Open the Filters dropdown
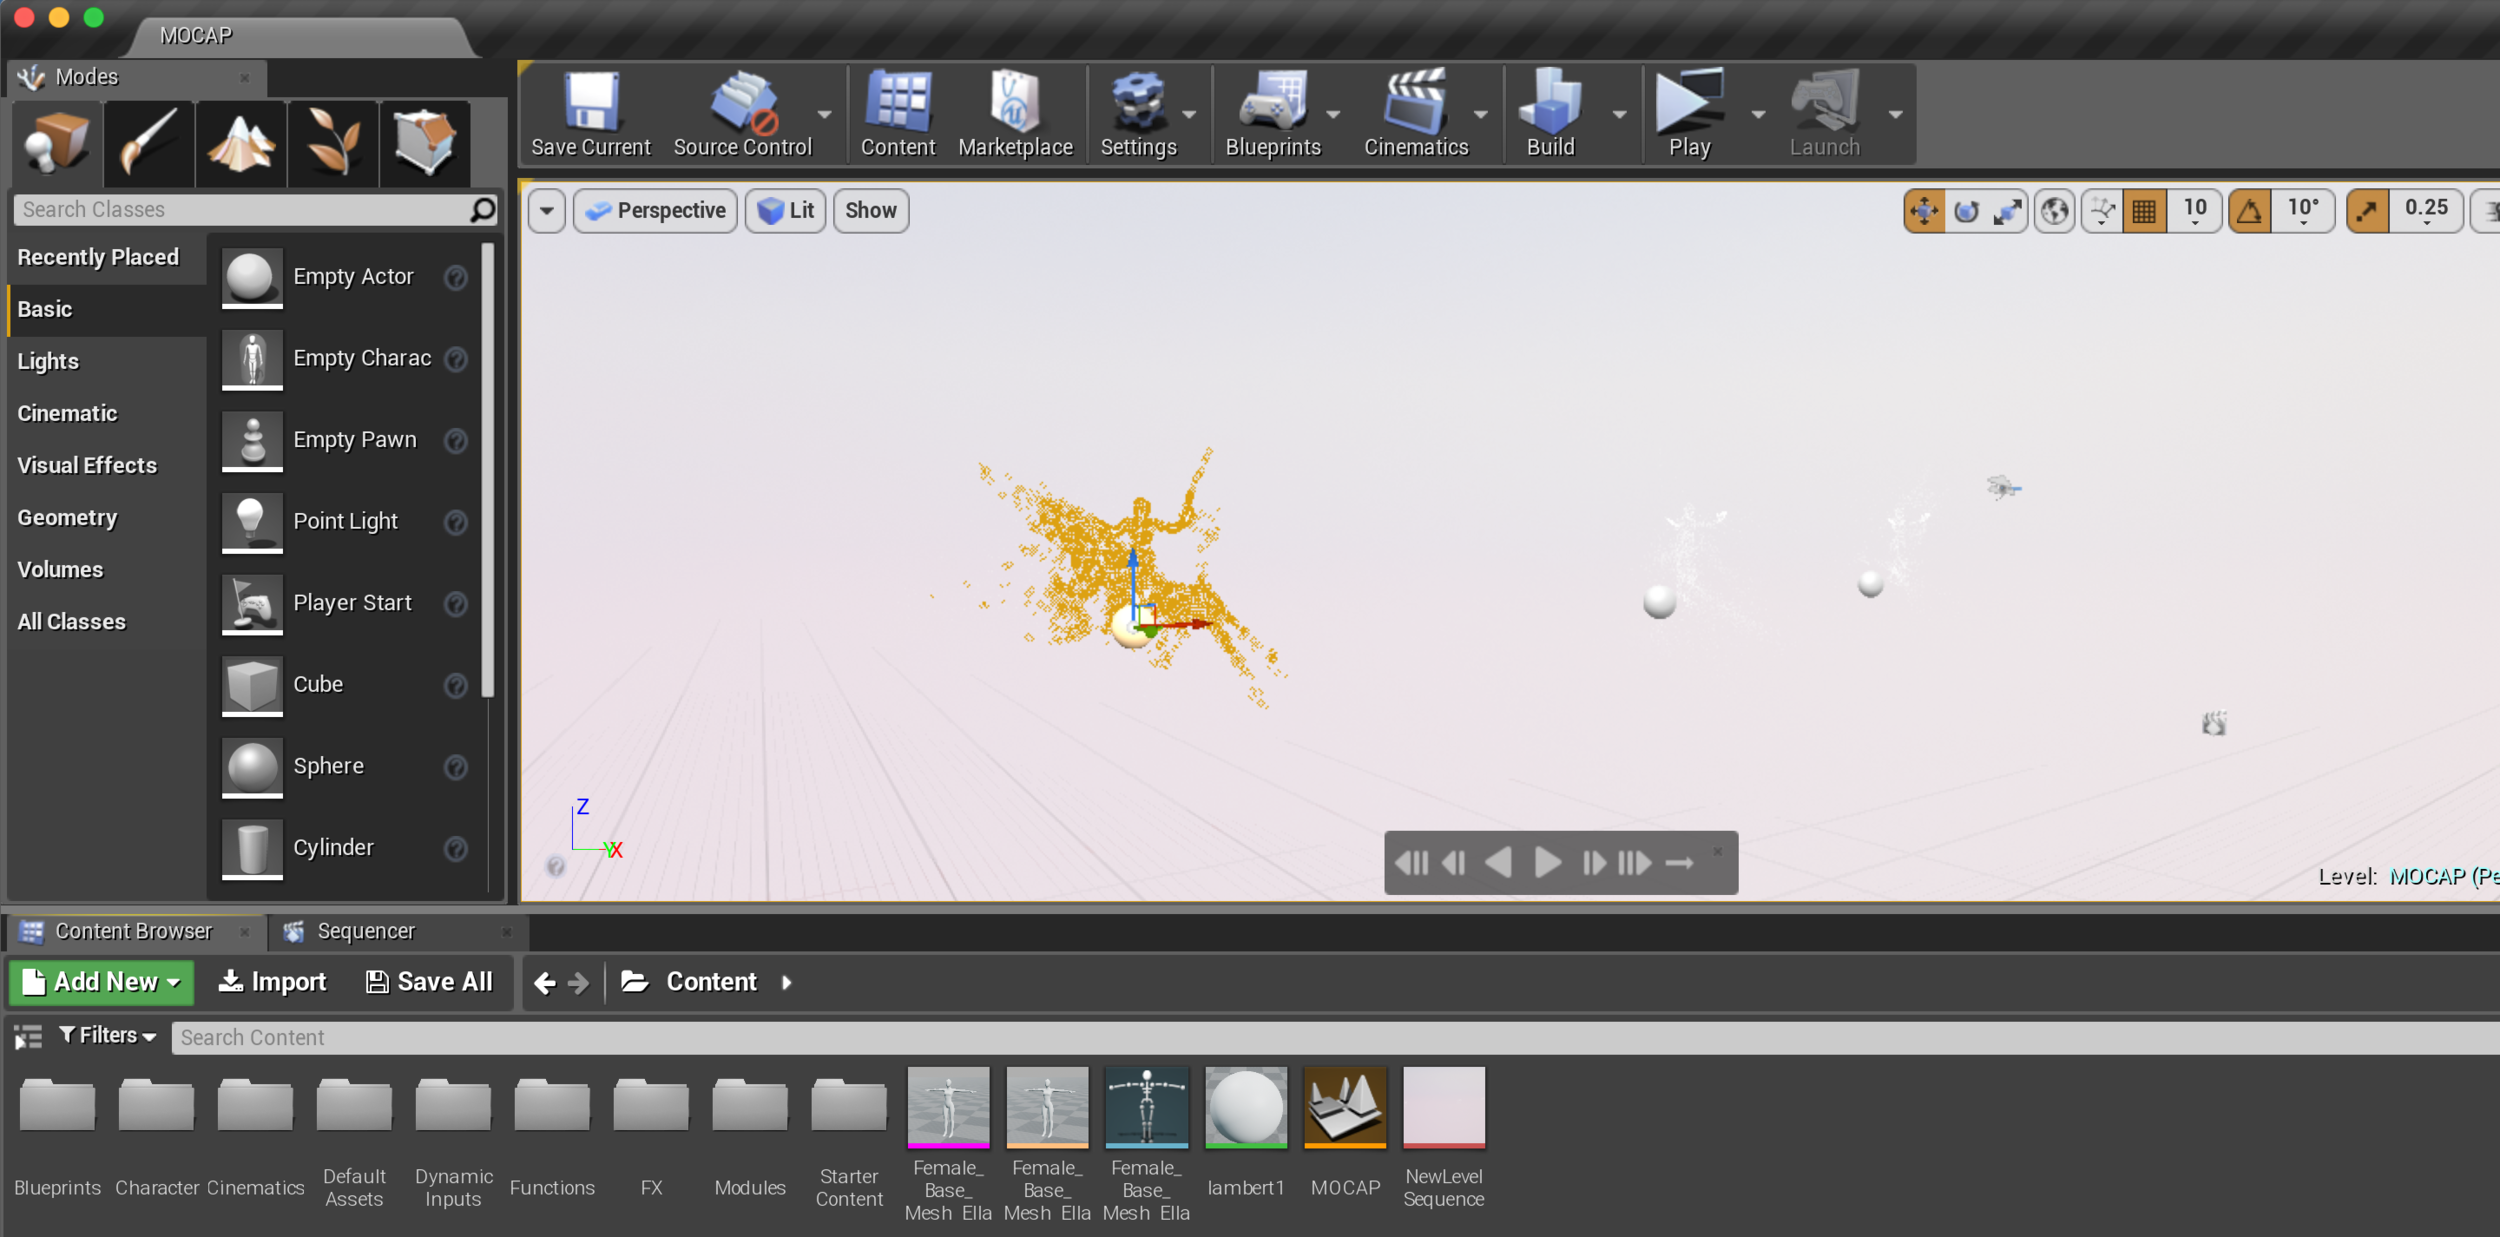The image size is (2500, 1237). click(108, 1036)
